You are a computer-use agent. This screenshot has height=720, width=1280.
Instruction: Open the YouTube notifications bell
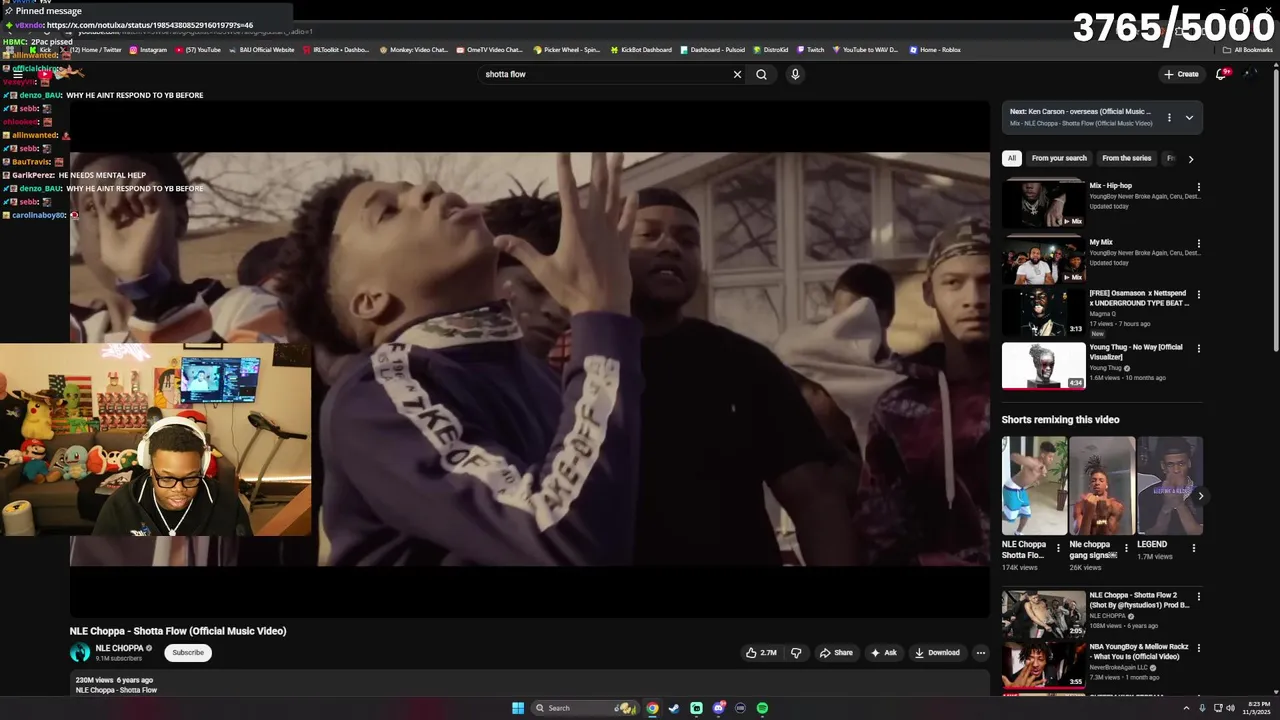[x=1221, y=74]
